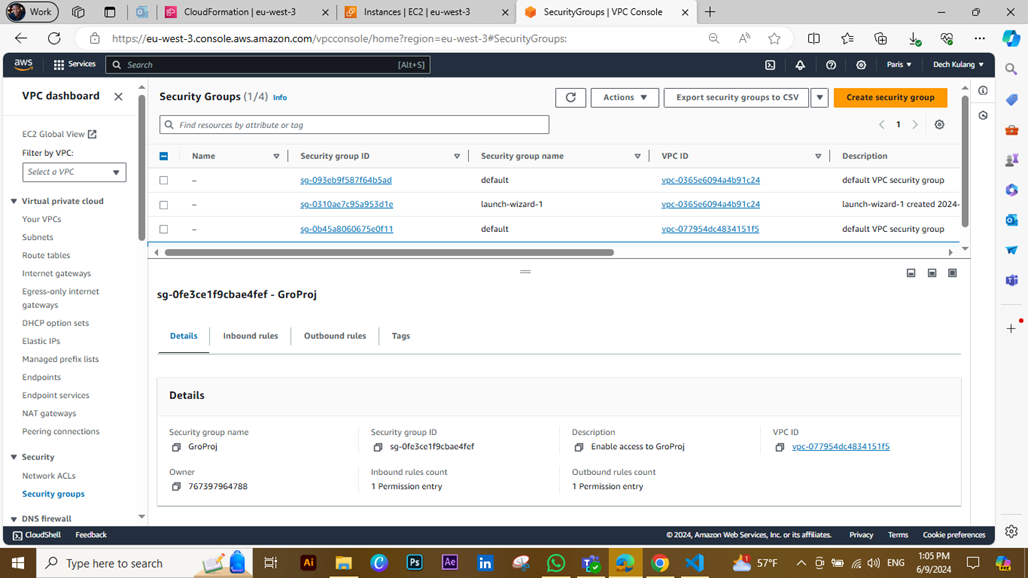1028x578 pixels.
Task: Open the Actions dropdown
Action: point(625,98)
